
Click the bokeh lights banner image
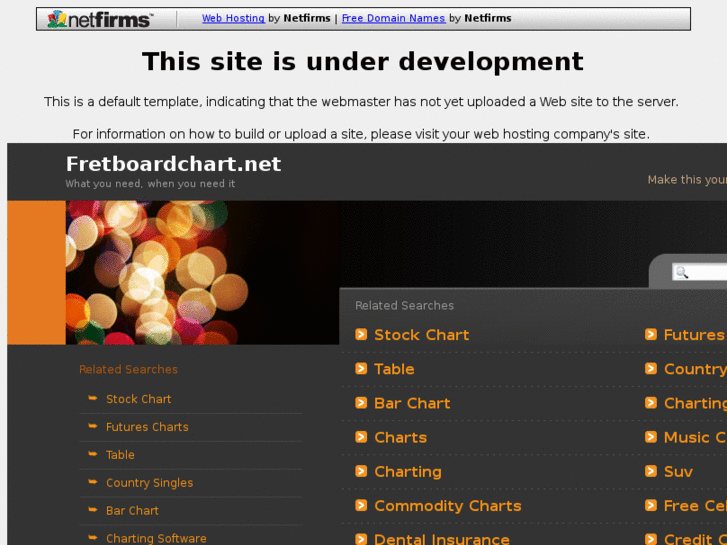click(202, 273)
